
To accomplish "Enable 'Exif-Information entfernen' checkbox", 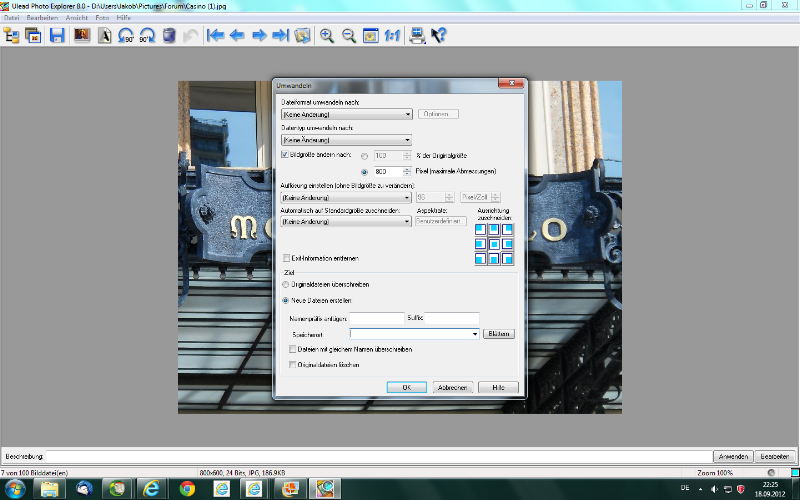I will click(287, 258).
